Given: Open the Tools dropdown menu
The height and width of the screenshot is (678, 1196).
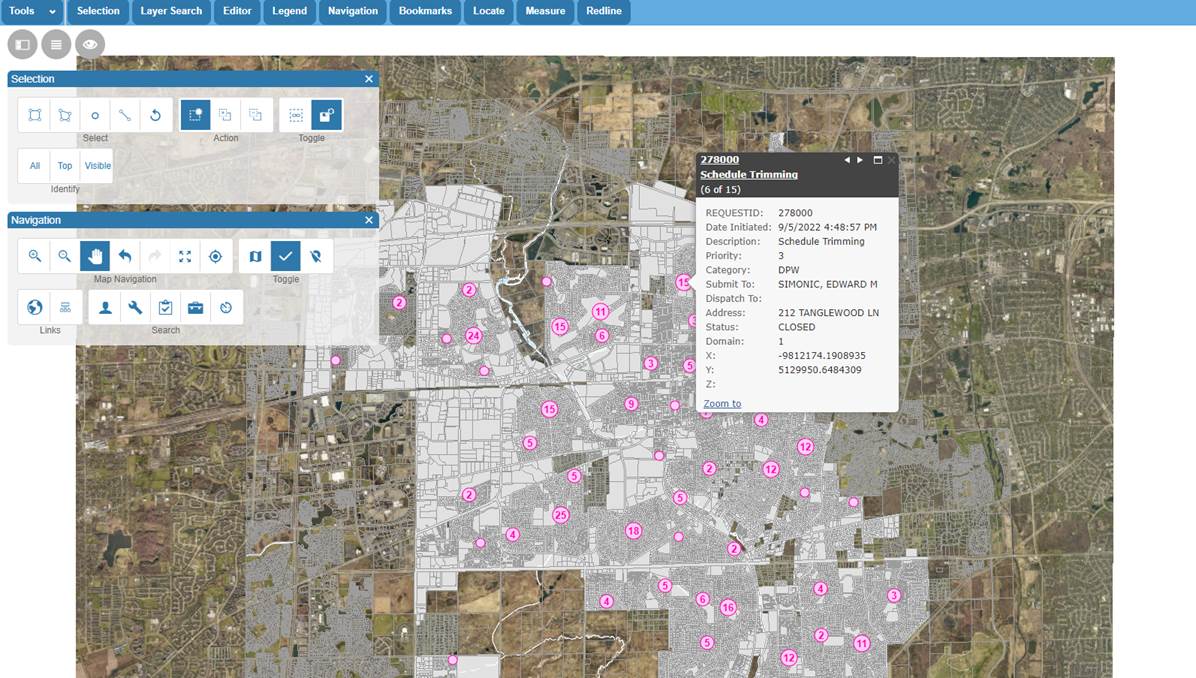Looking at the screenshot, I should tap(30, 12).
